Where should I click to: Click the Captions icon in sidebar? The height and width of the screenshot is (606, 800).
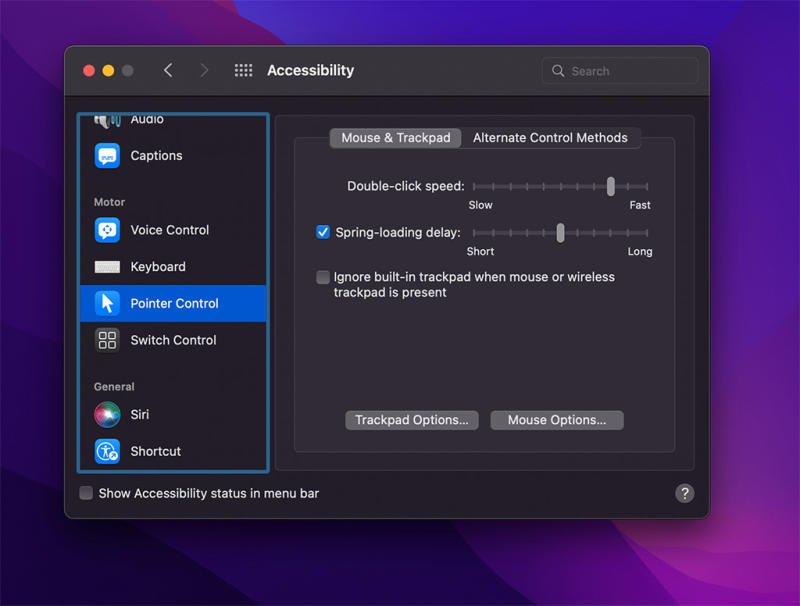pos(107,156)
